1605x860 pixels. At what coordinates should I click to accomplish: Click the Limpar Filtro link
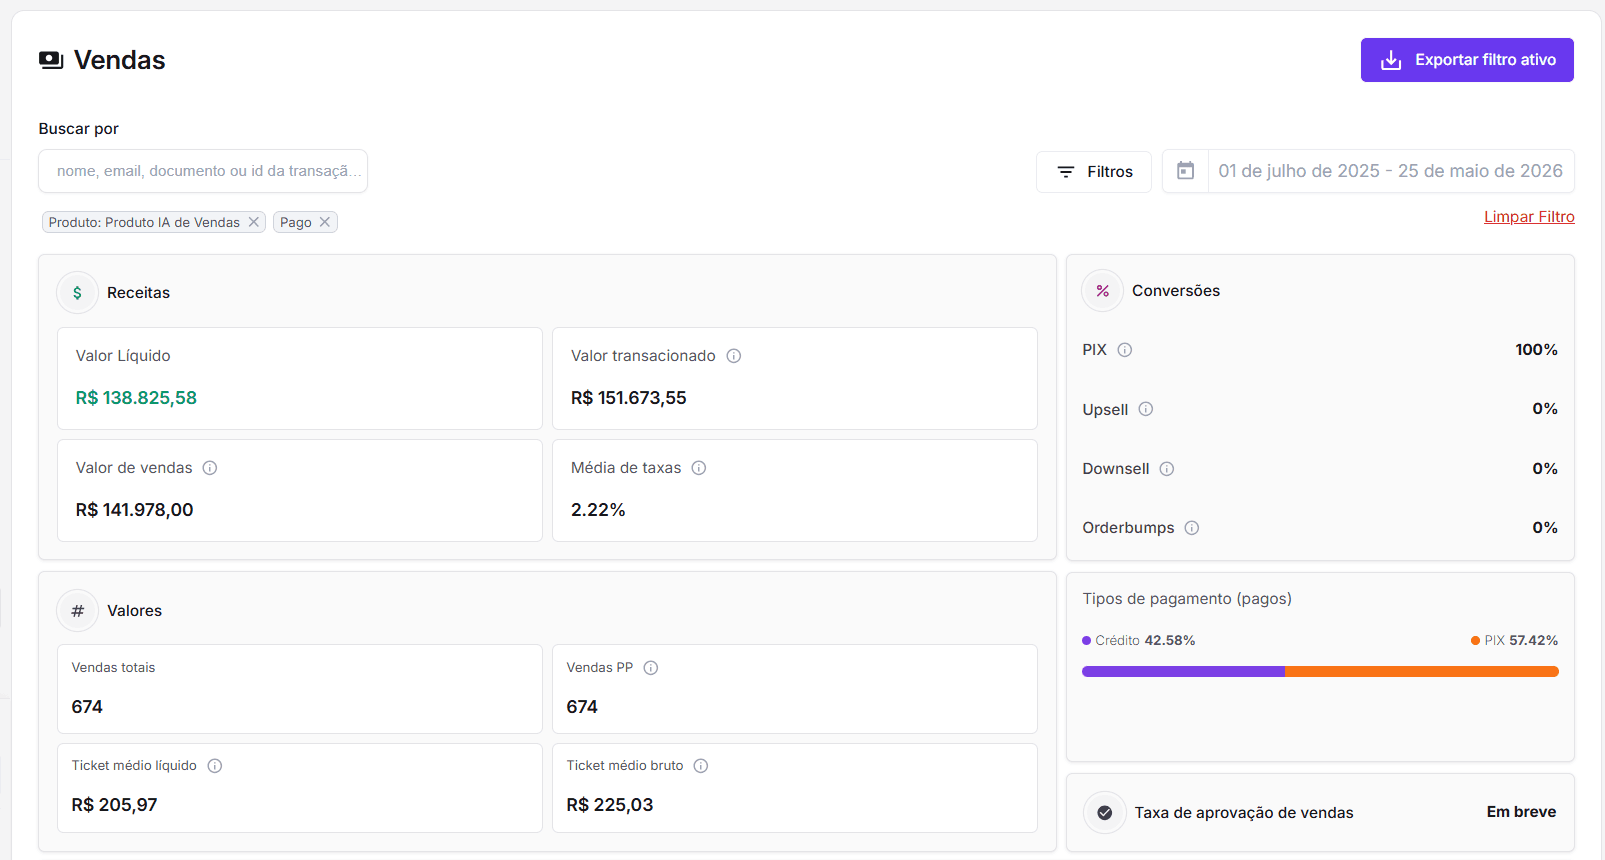[1529, 217]
